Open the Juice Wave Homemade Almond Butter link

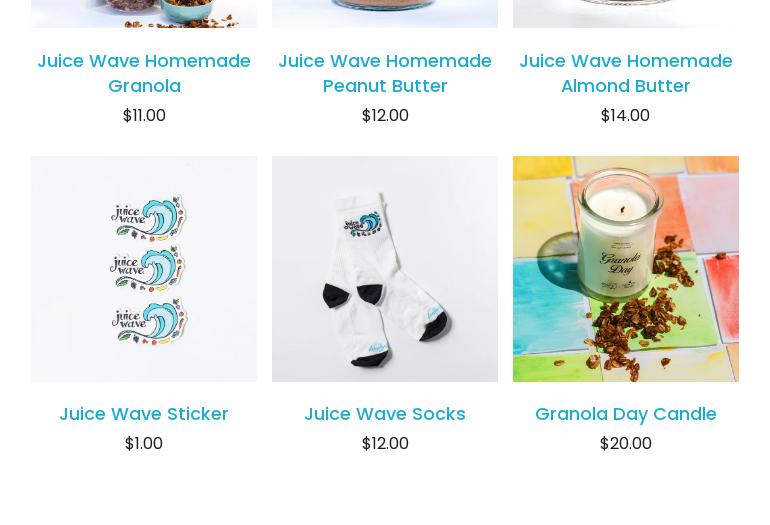pyautogui.click(x=626, y=73)
